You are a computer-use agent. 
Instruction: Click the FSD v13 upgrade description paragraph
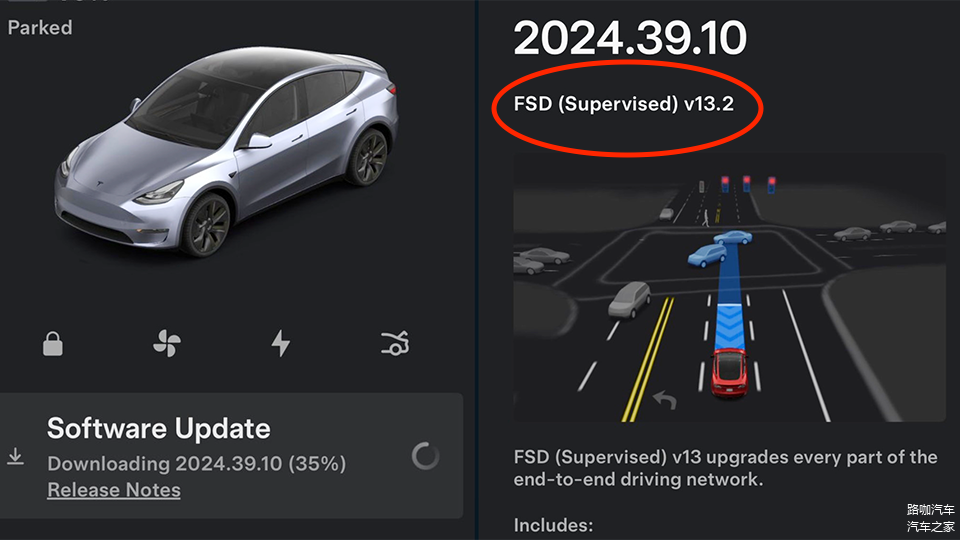click(725, 468)
